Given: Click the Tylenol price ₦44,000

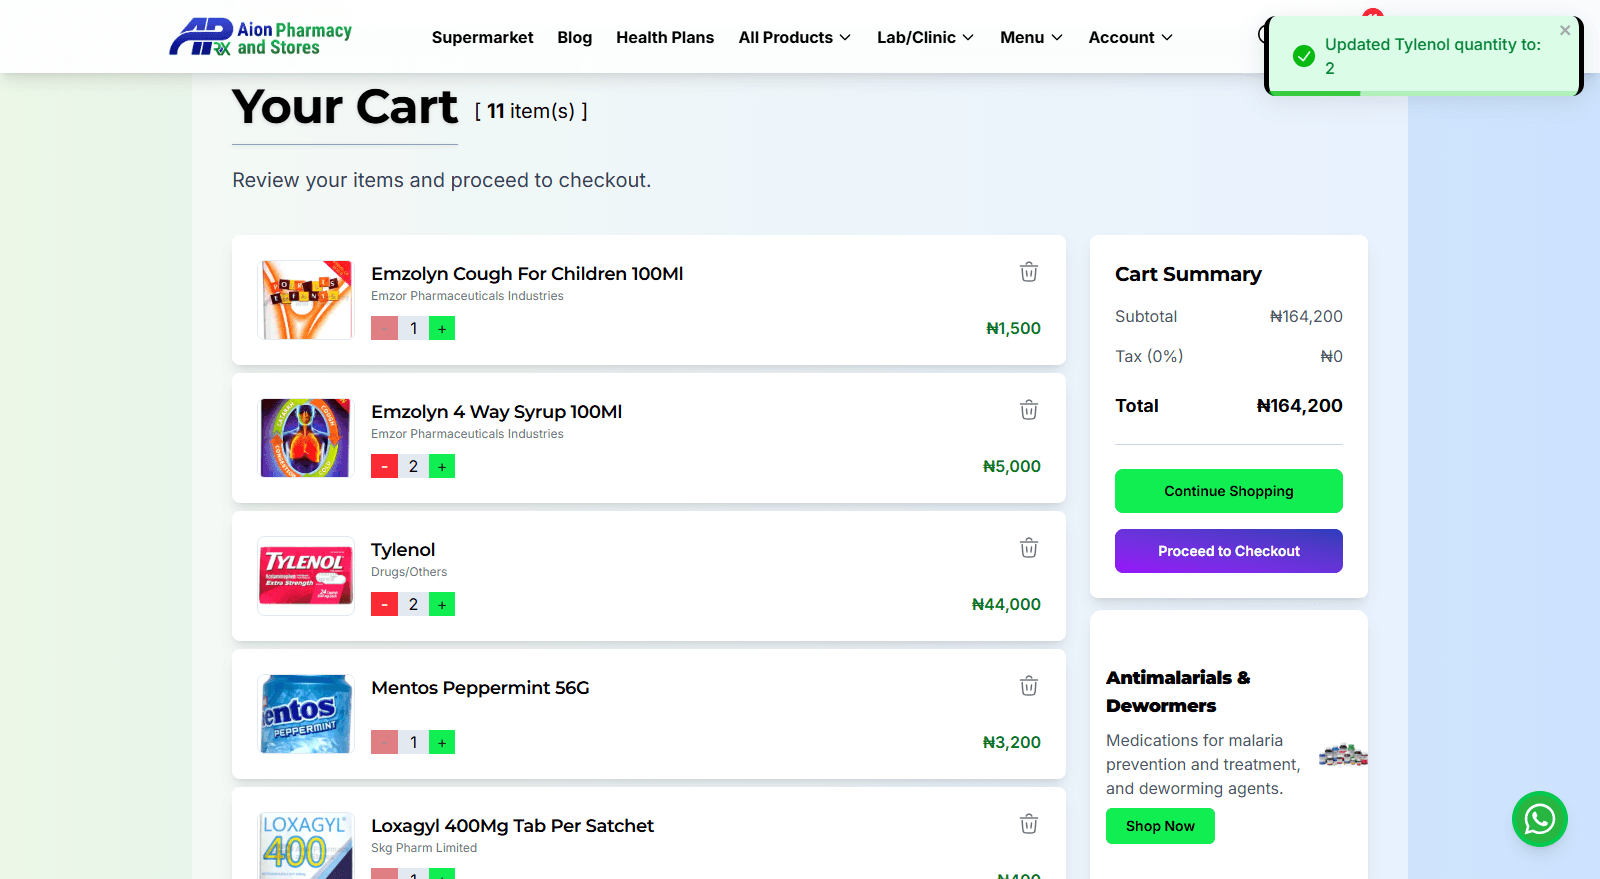Looking at the screenshot, I should coord(1006,604).
